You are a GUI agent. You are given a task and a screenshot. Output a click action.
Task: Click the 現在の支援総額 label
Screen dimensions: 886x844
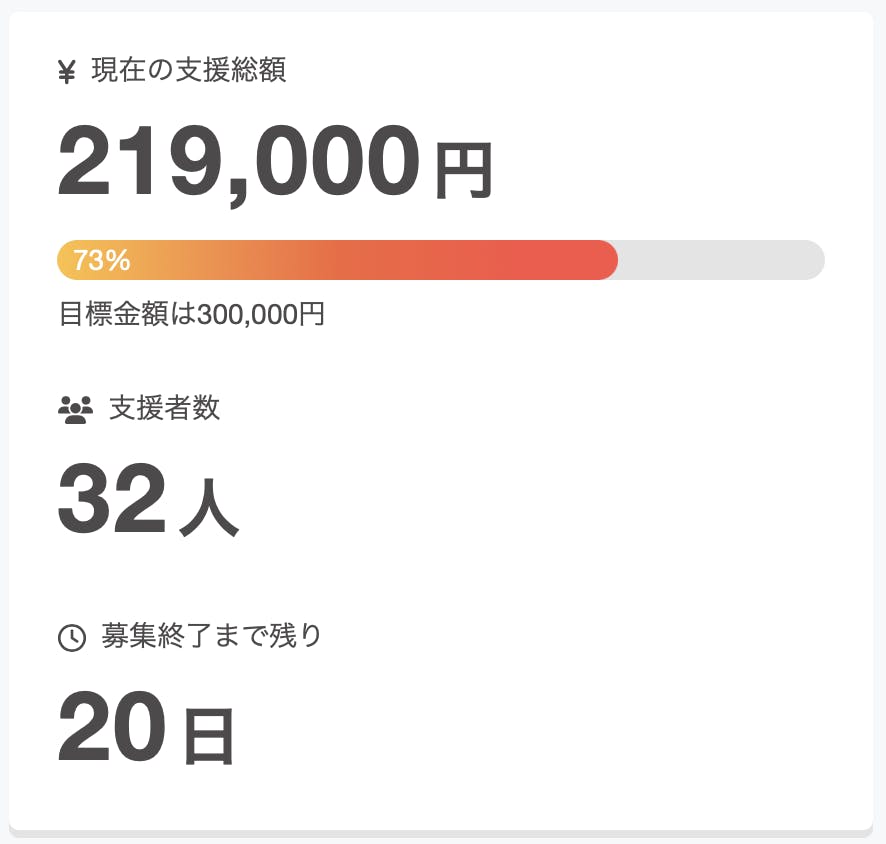click(x=188, y=71)
